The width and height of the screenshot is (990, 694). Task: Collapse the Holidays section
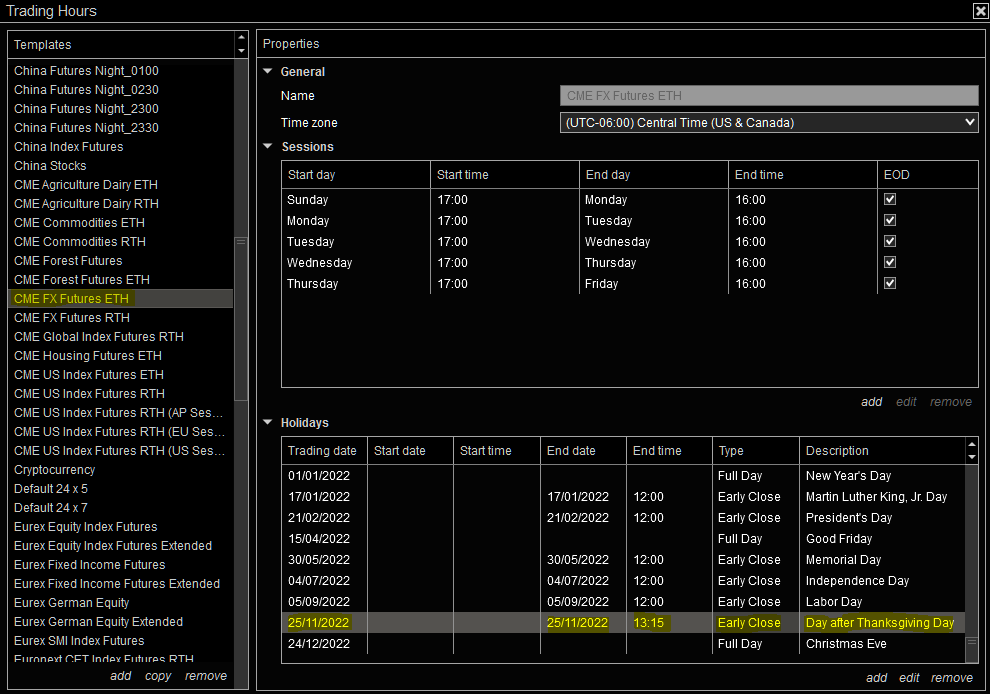[268, 423]
